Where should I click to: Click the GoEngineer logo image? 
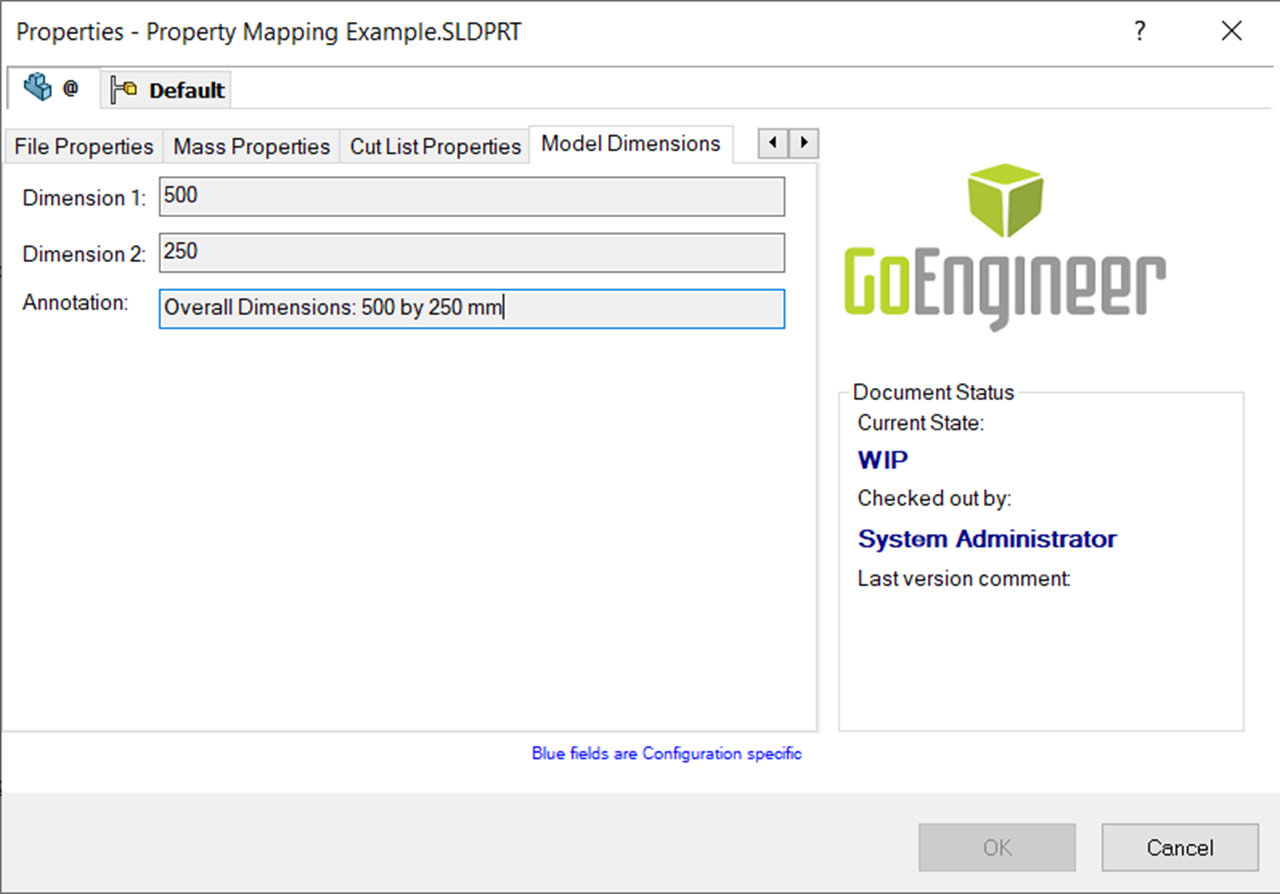(x=1004, y=246)
